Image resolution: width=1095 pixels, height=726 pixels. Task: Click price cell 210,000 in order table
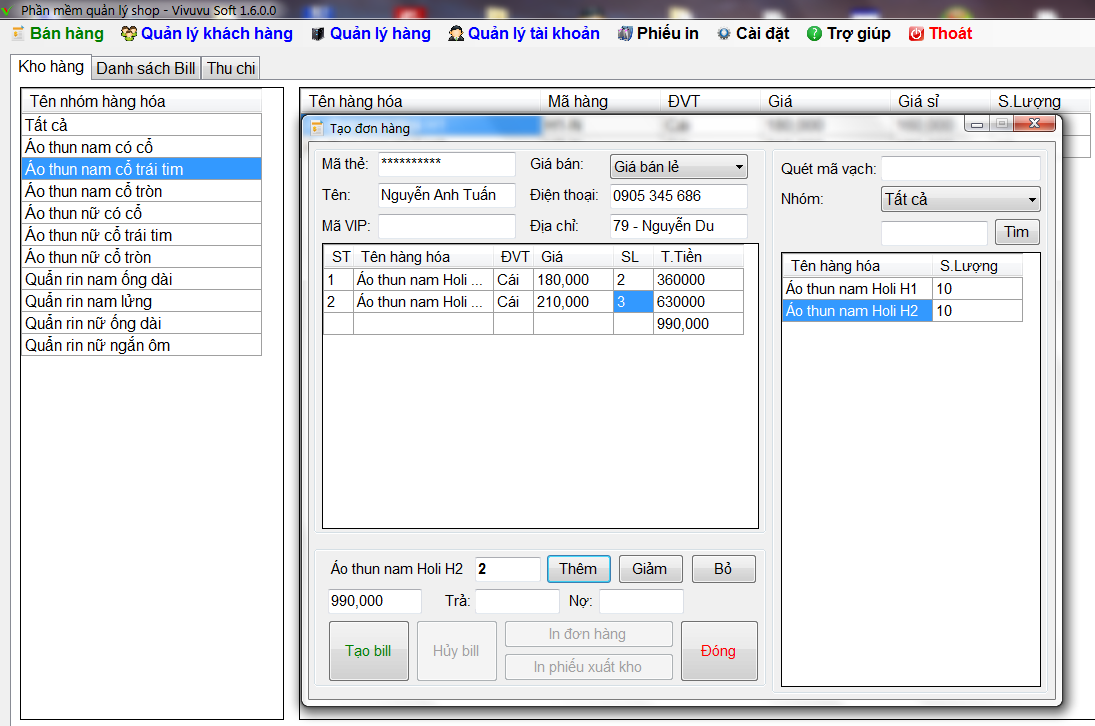click(573, 302)
